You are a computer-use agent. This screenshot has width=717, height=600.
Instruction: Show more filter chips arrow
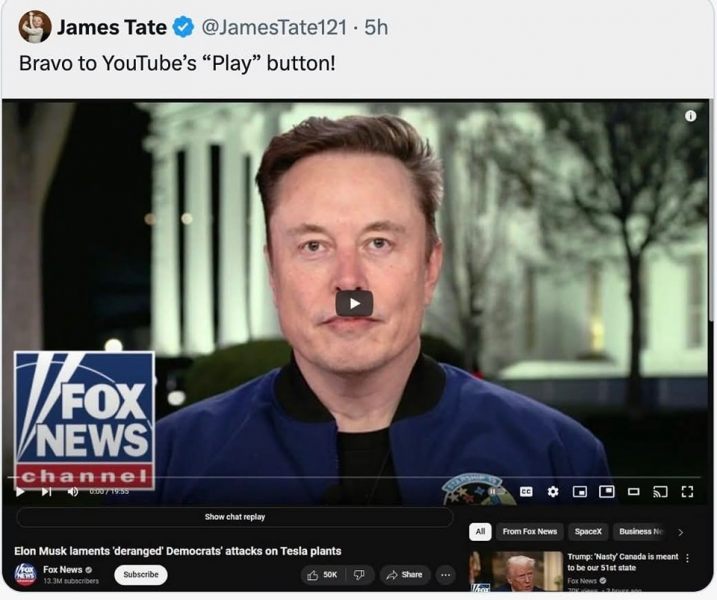click(680, 532)
